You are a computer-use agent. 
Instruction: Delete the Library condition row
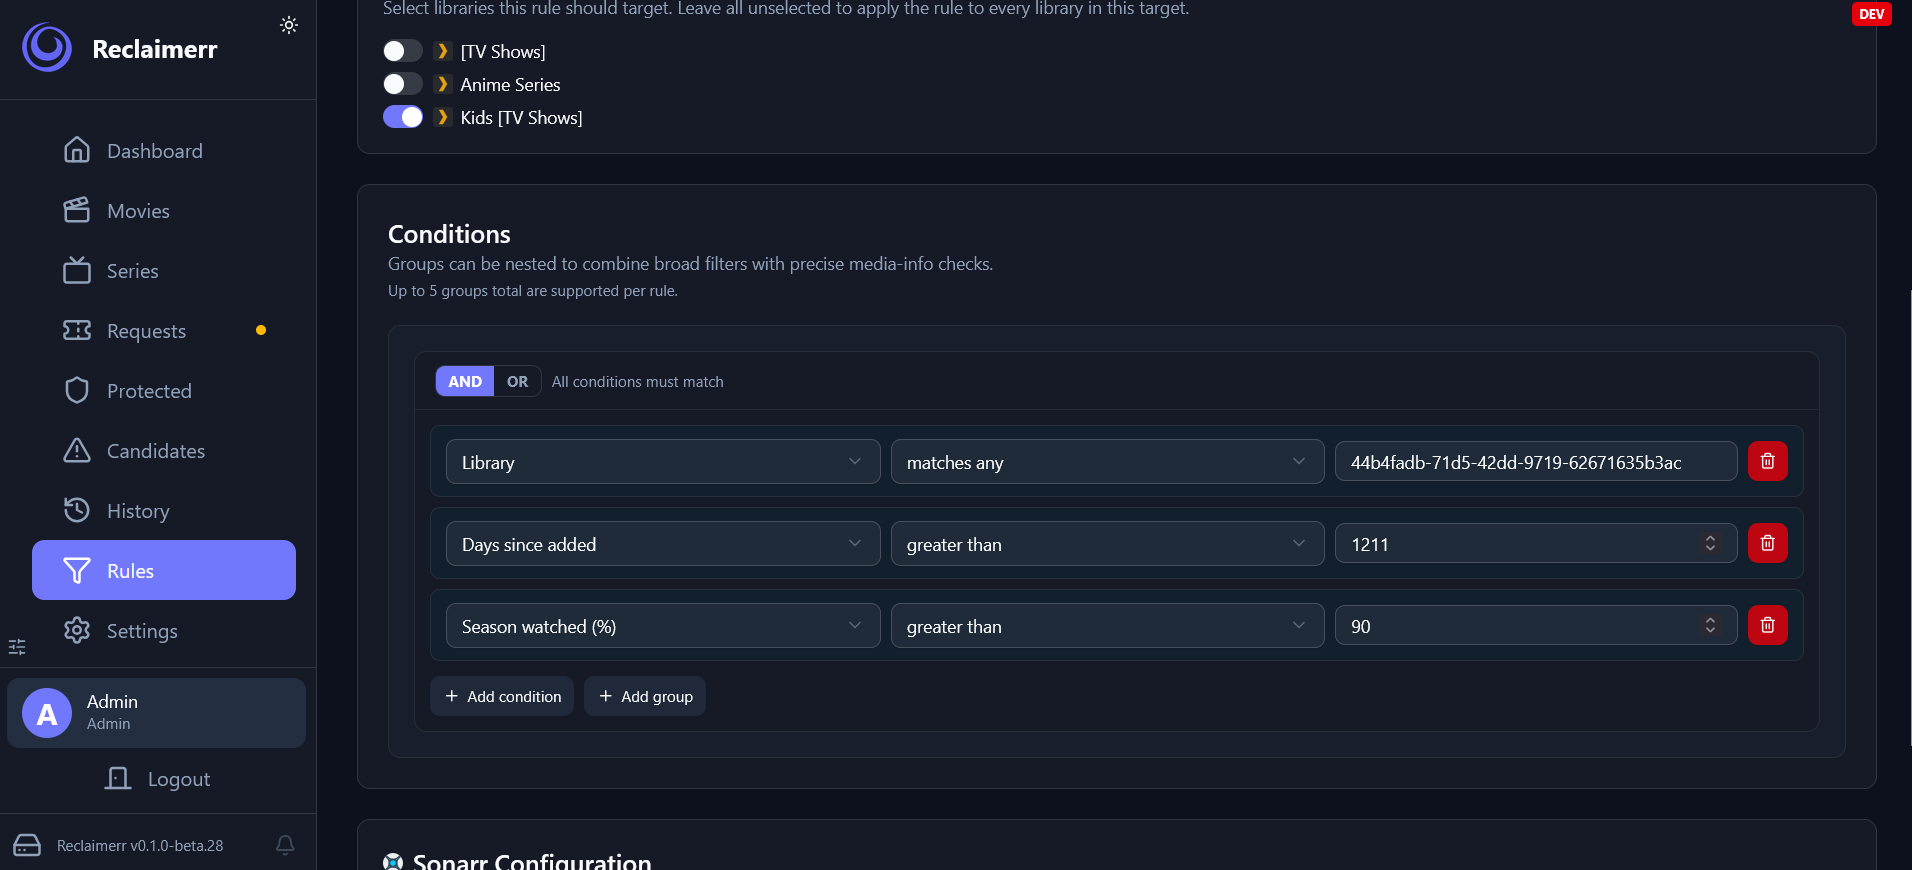point(1767,461)
